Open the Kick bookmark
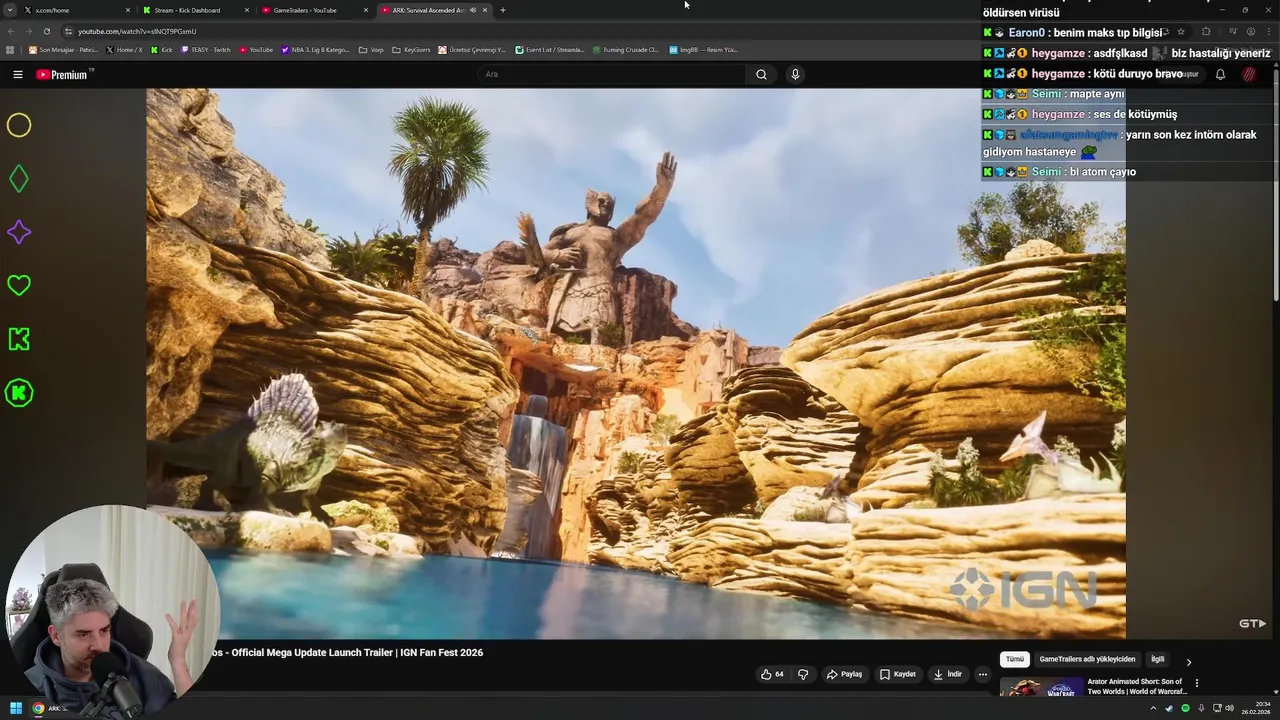 coord(161,49)
